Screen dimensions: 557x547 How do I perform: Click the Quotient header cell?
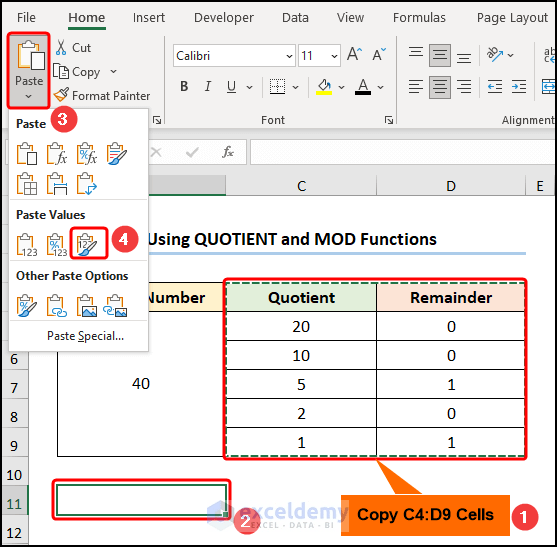click(301, 297)
